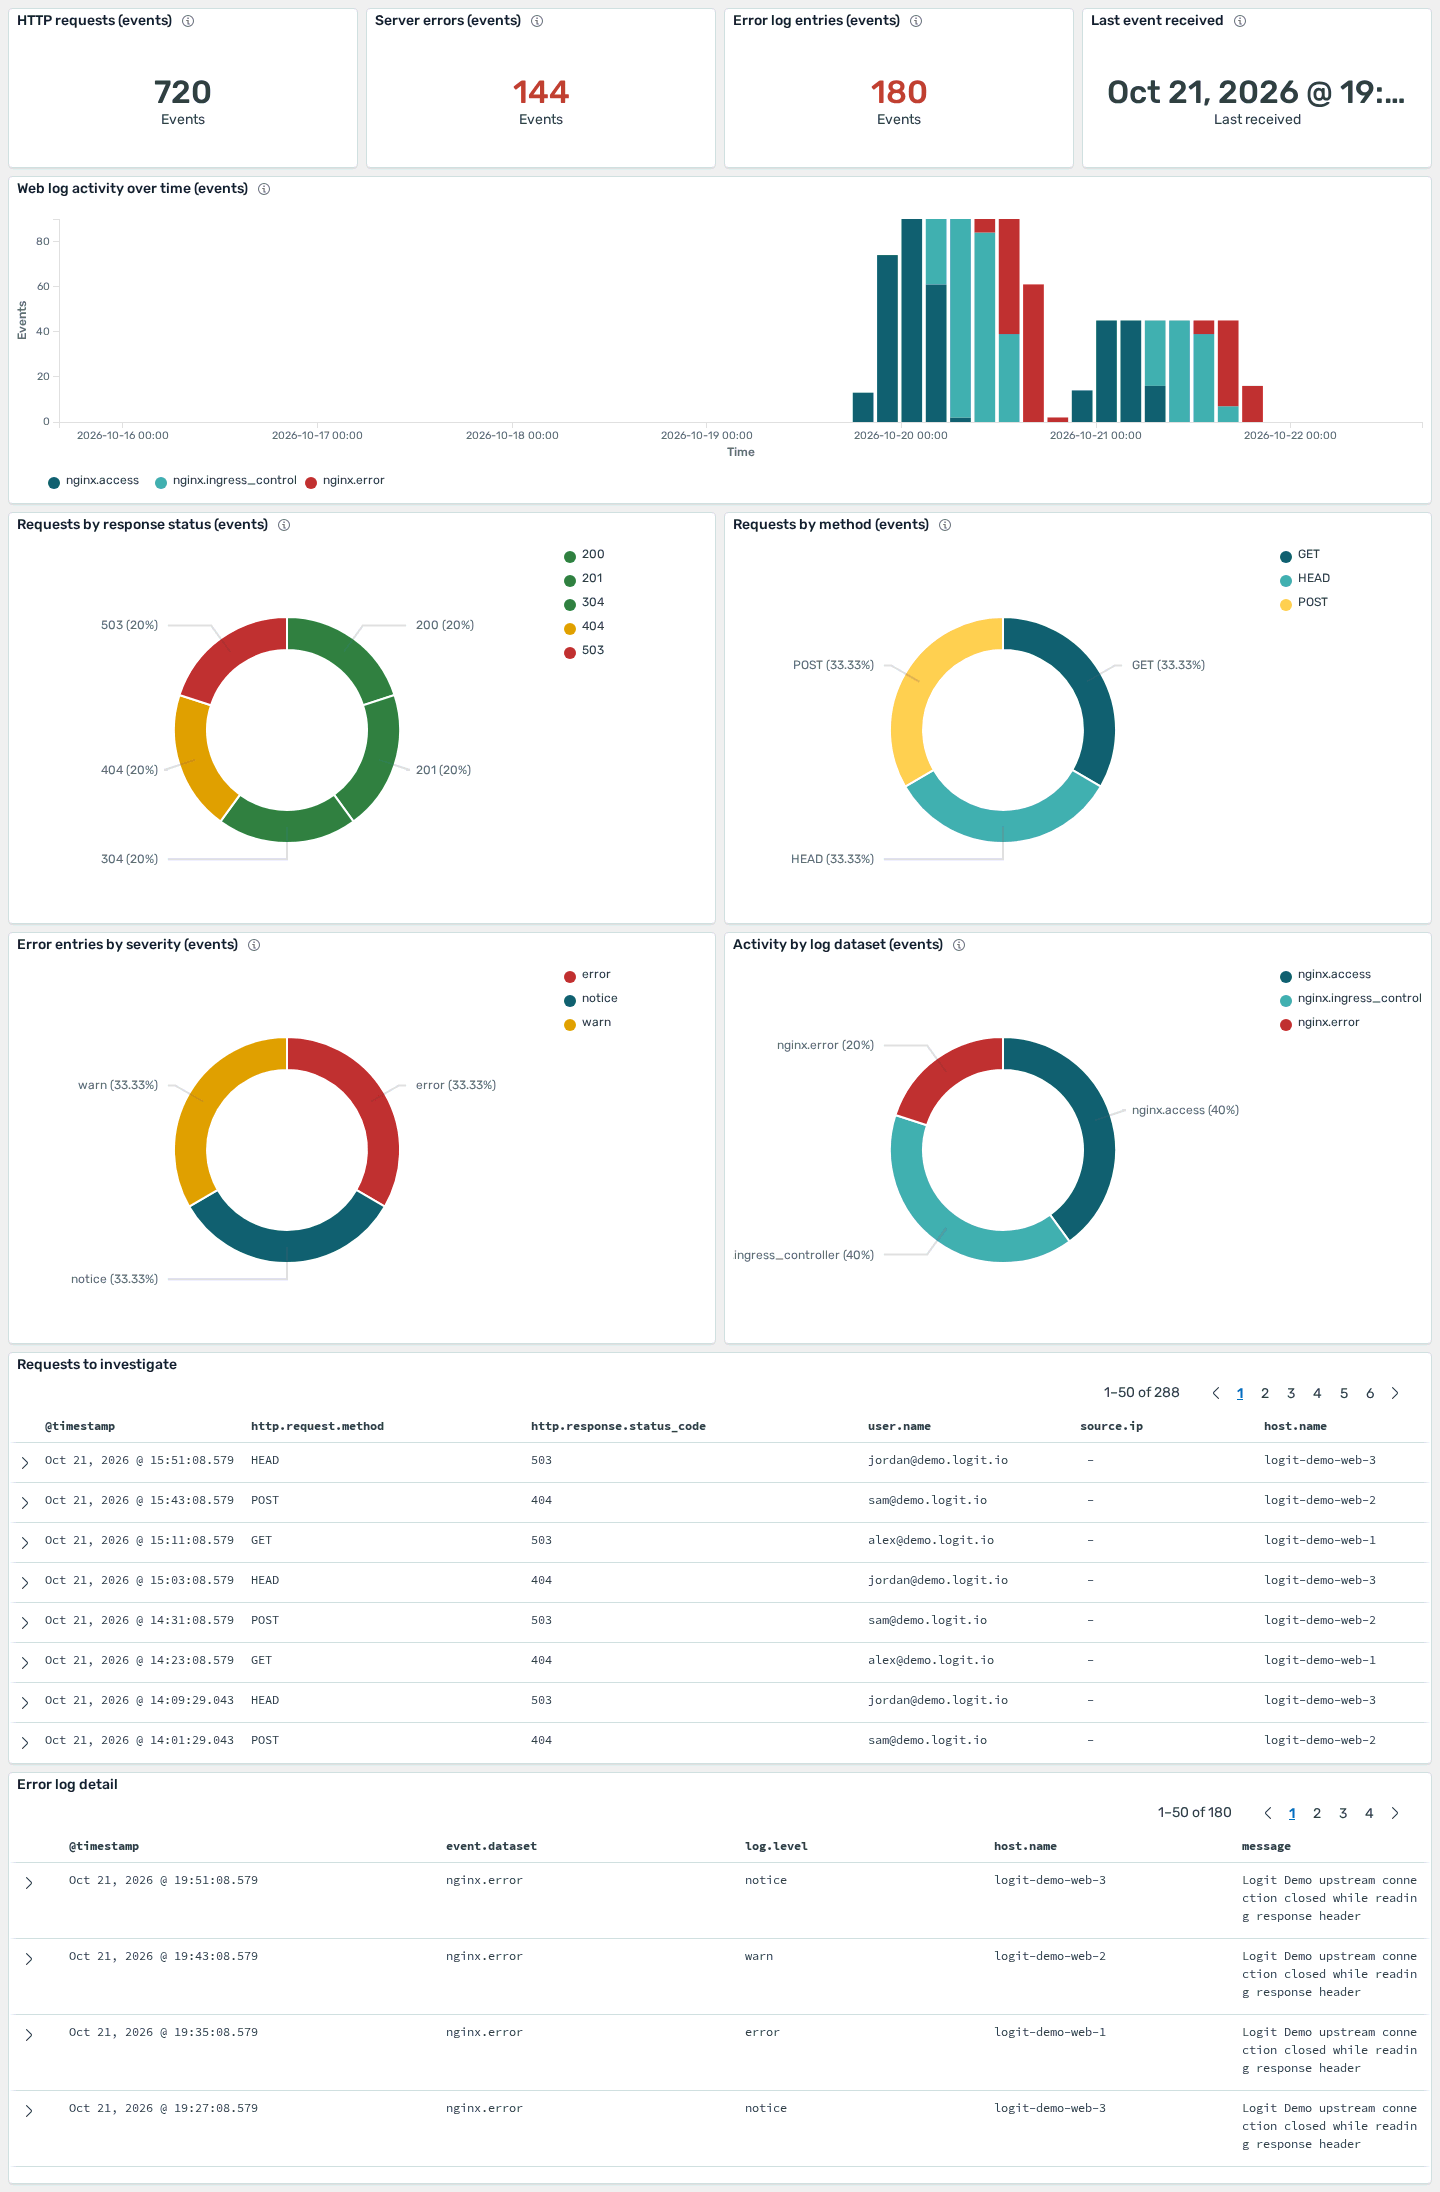The image size is (1440, 2192).
Task: Open page 3 of Error log detail
Action: point(1343,1813)
